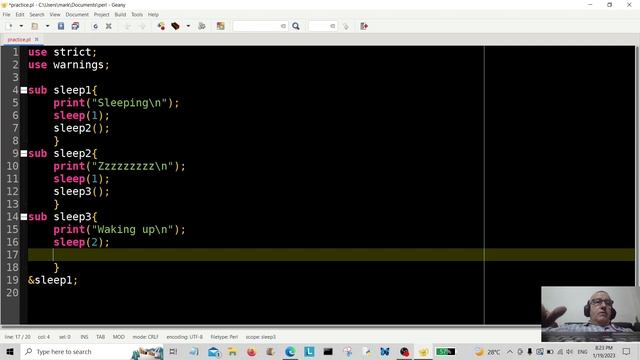Open the Mail app from the taskbar
This screenshot has height=360, width=640.
pos(213,351)
